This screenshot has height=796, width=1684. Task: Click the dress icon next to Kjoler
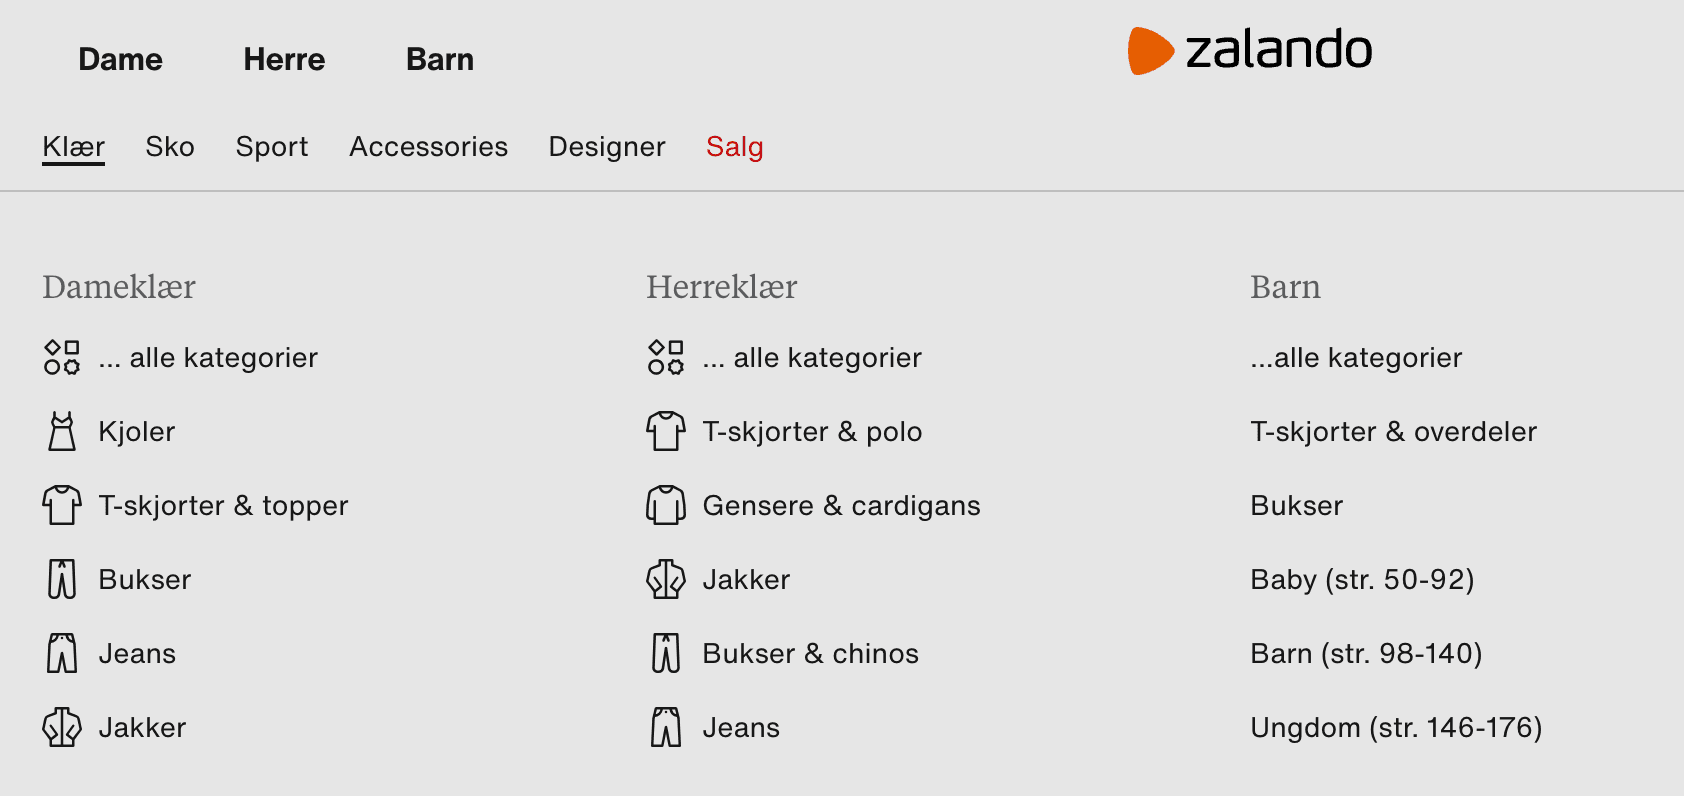click(x=61, y=431)
